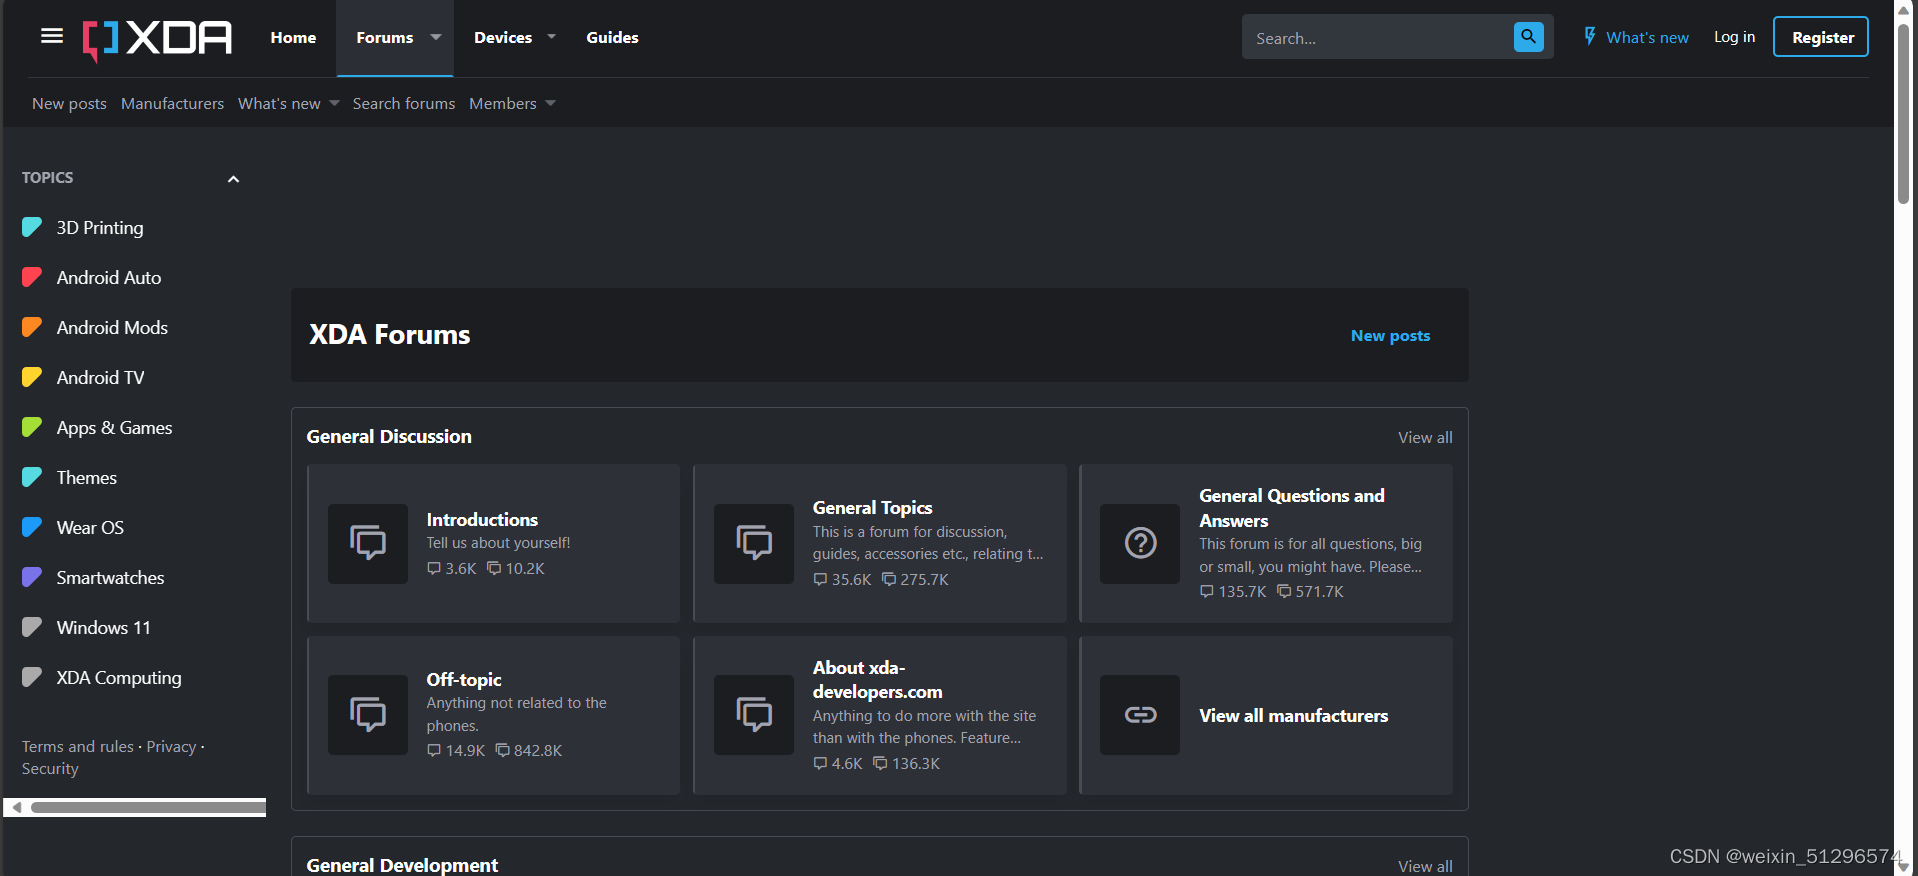The image size is (1918, 876).
Task: Click the red Android Auto tag icon
Action: tap(32, 277)
